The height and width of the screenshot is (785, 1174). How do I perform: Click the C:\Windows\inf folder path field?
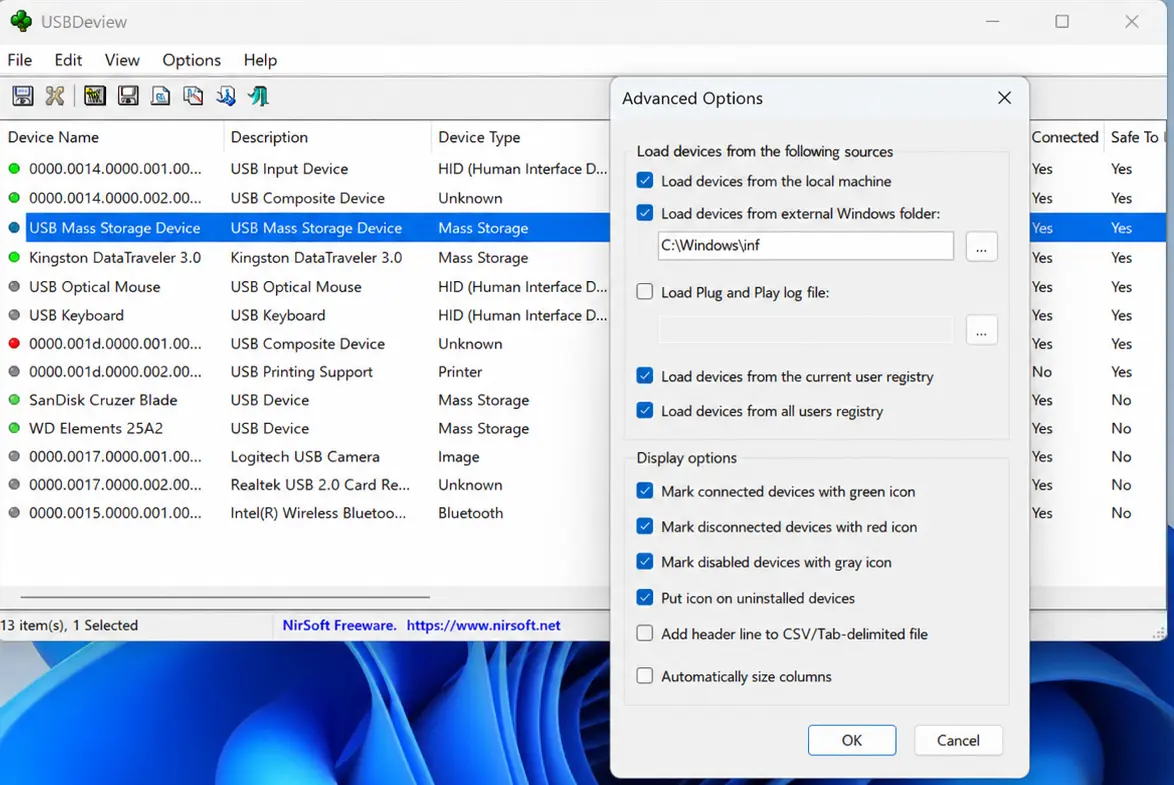pos(806,246)
